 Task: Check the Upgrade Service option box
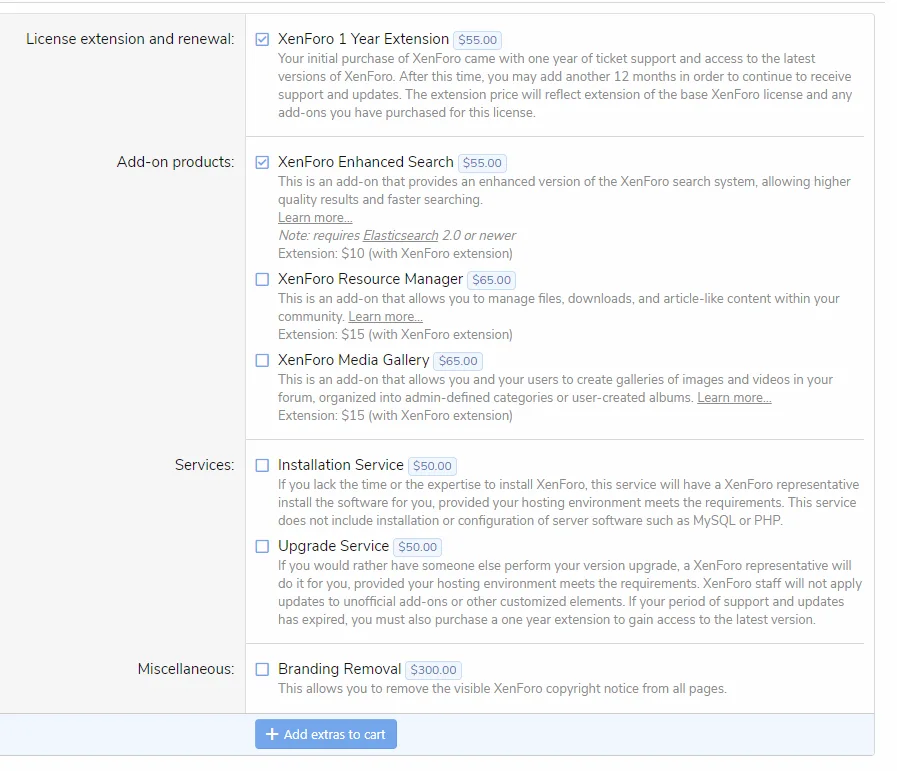click(x=262, y=547)
